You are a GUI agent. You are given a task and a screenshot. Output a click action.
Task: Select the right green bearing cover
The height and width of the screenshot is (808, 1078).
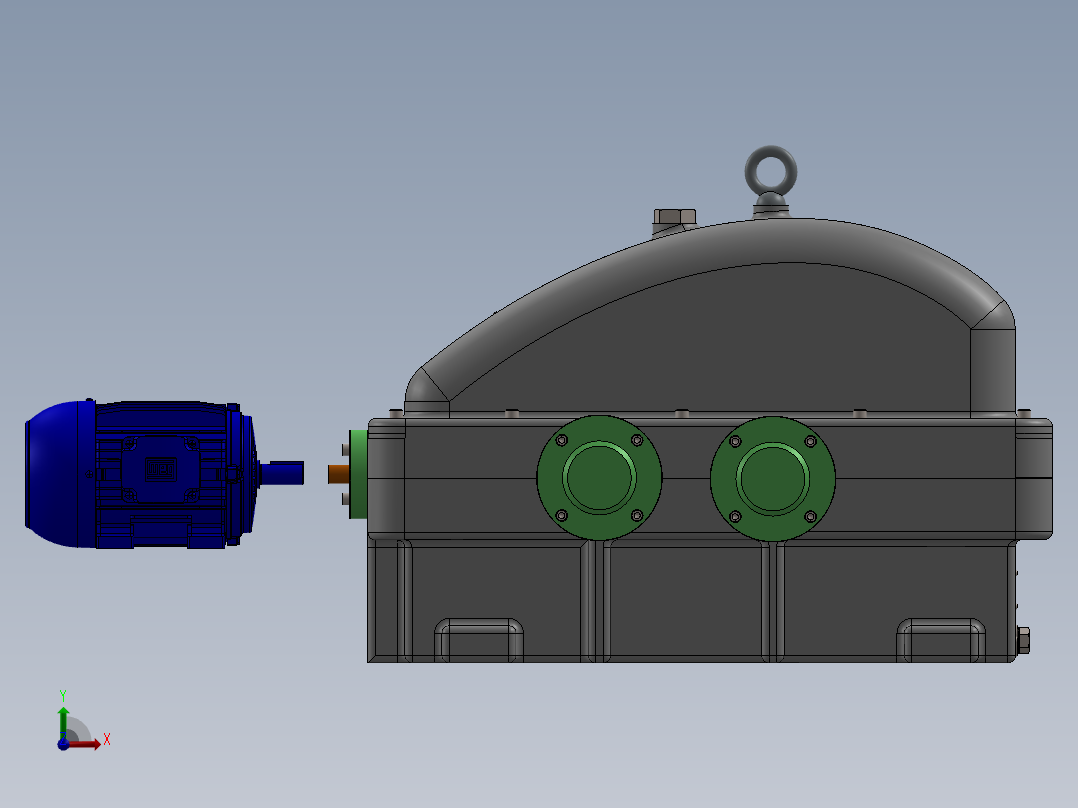tap(772, 477)
